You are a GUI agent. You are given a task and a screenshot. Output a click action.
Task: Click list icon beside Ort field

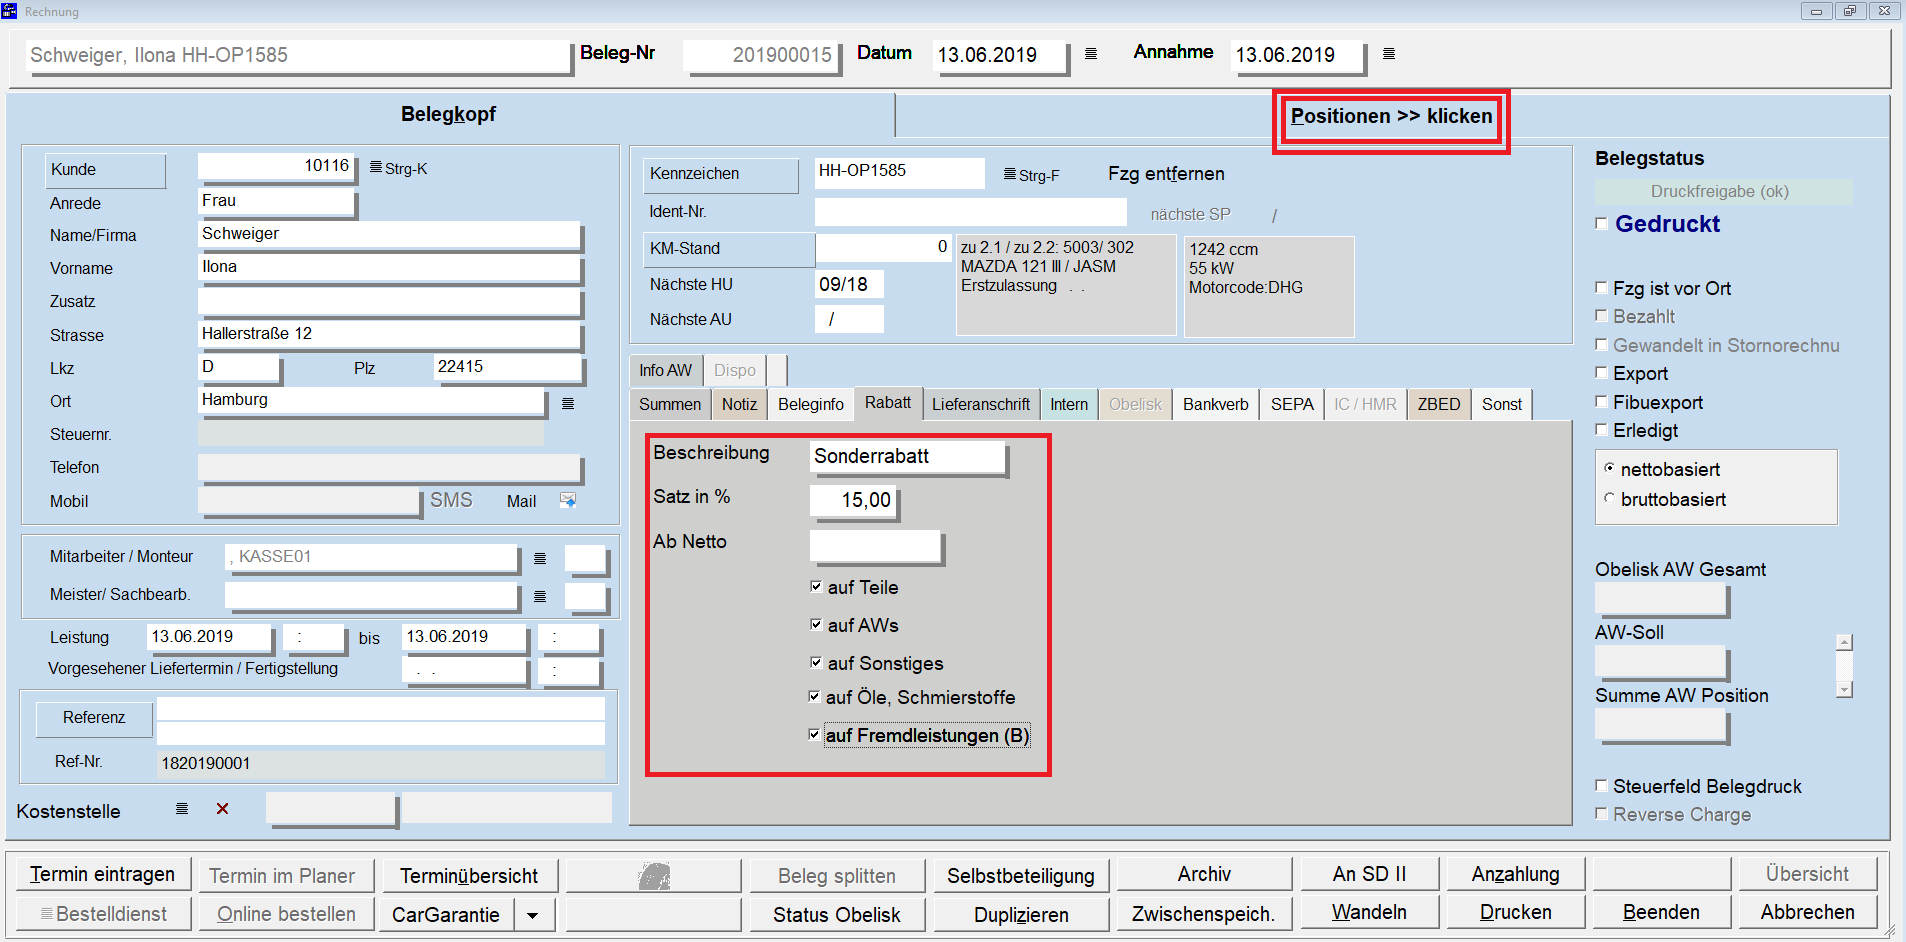pos(568,404)
